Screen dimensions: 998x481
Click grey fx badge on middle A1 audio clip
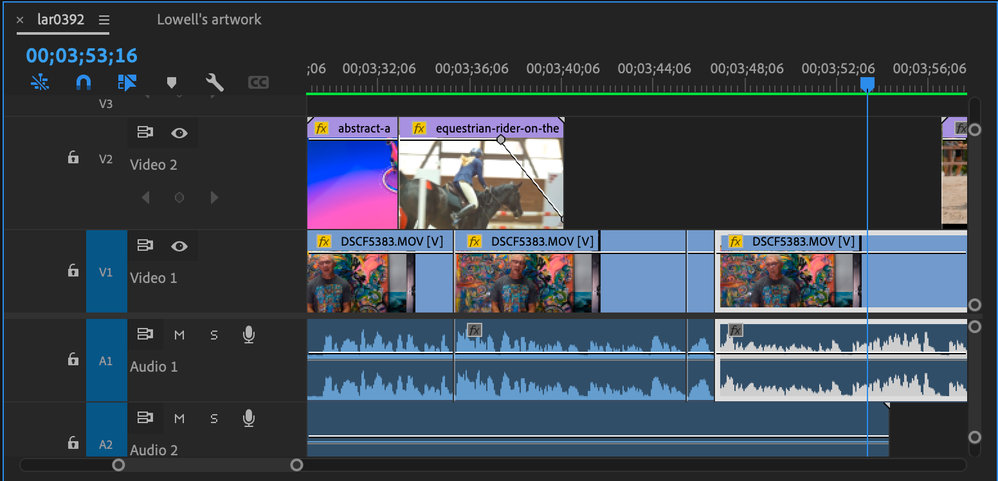coord(474,330)
